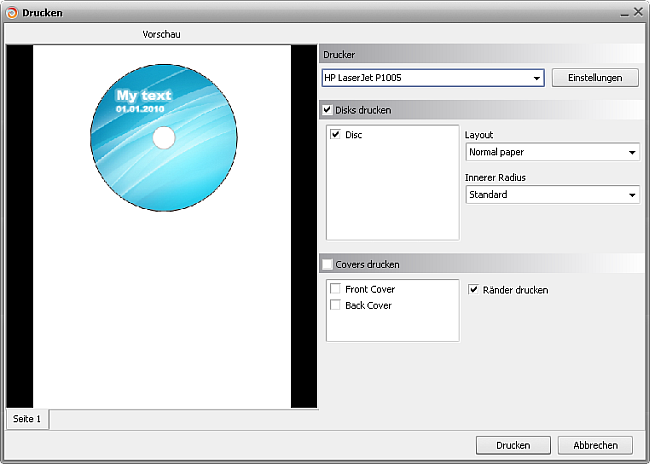This screenshot has width=650, height=464.
Task: Click the app logo icon in title bar
Action: pyautogui.click(x=12, y=13)
